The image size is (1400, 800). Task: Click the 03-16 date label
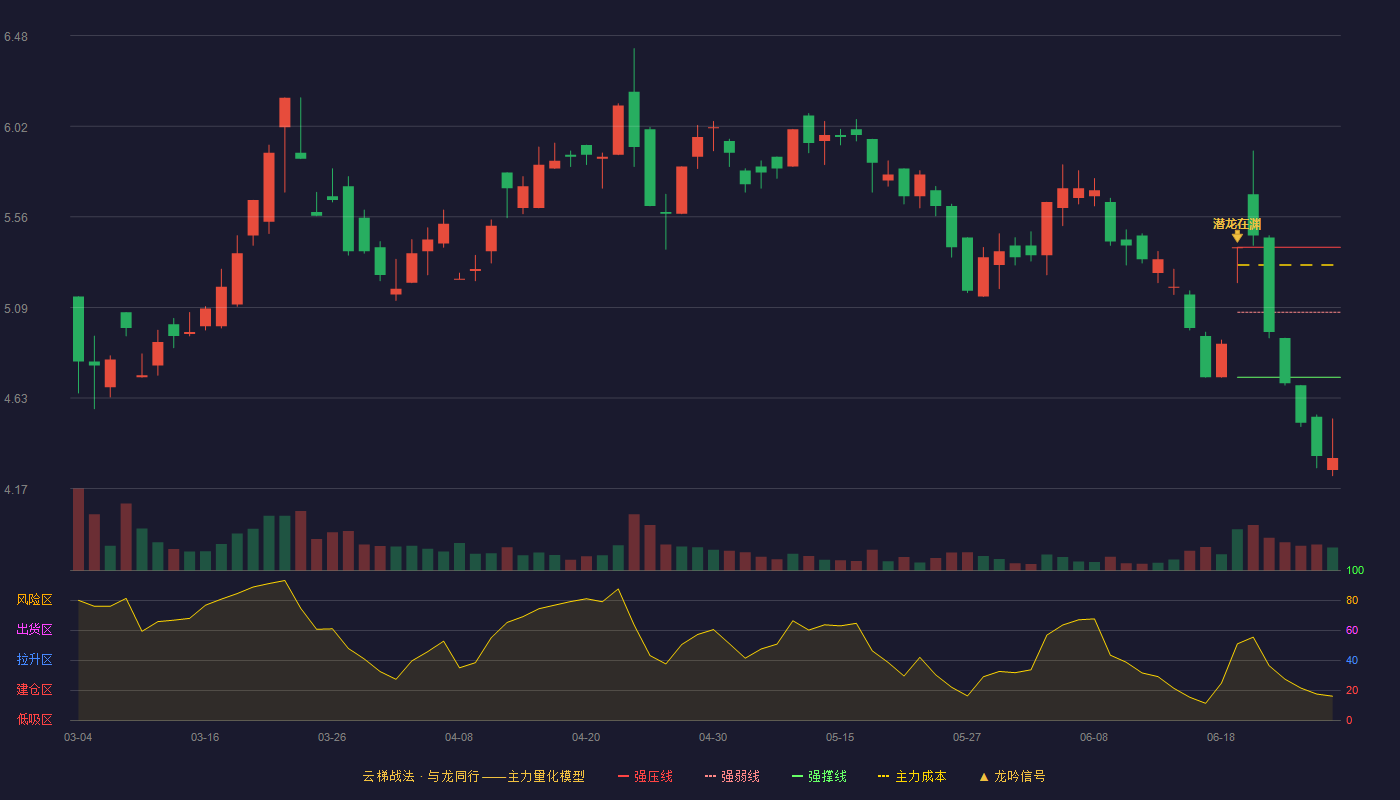click(205, 737)
